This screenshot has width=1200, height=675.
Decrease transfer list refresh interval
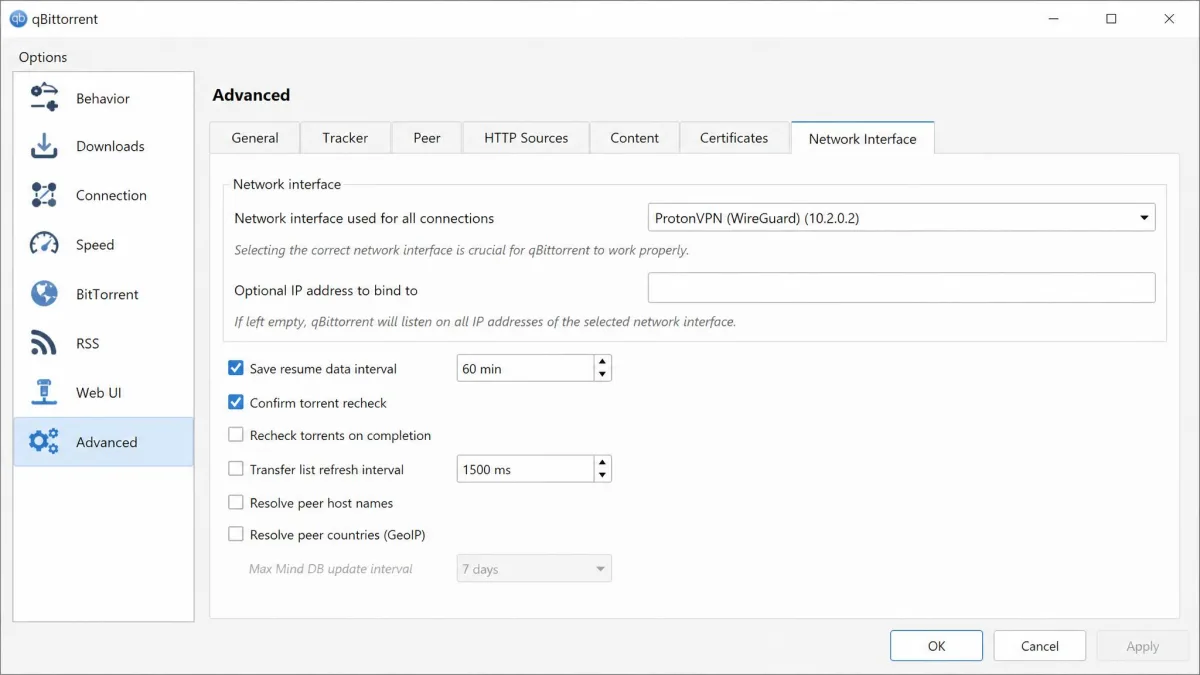click(x=602, y=476)
